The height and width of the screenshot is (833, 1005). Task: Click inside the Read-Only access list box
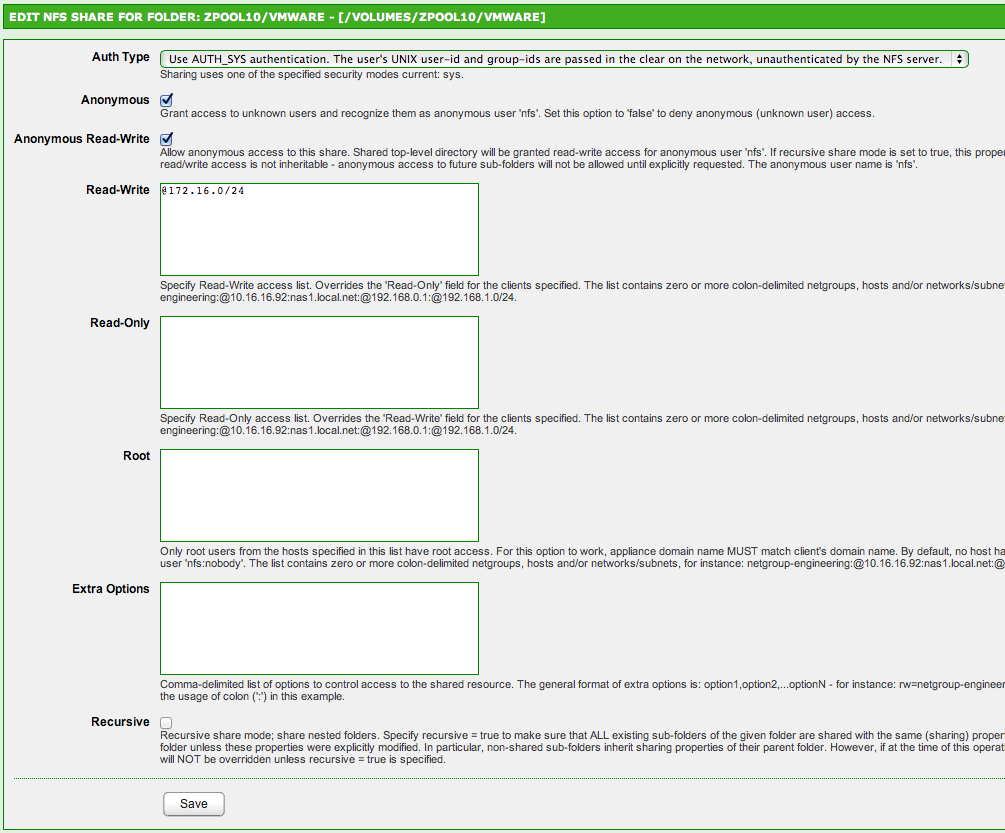click(x=319, y=362)
